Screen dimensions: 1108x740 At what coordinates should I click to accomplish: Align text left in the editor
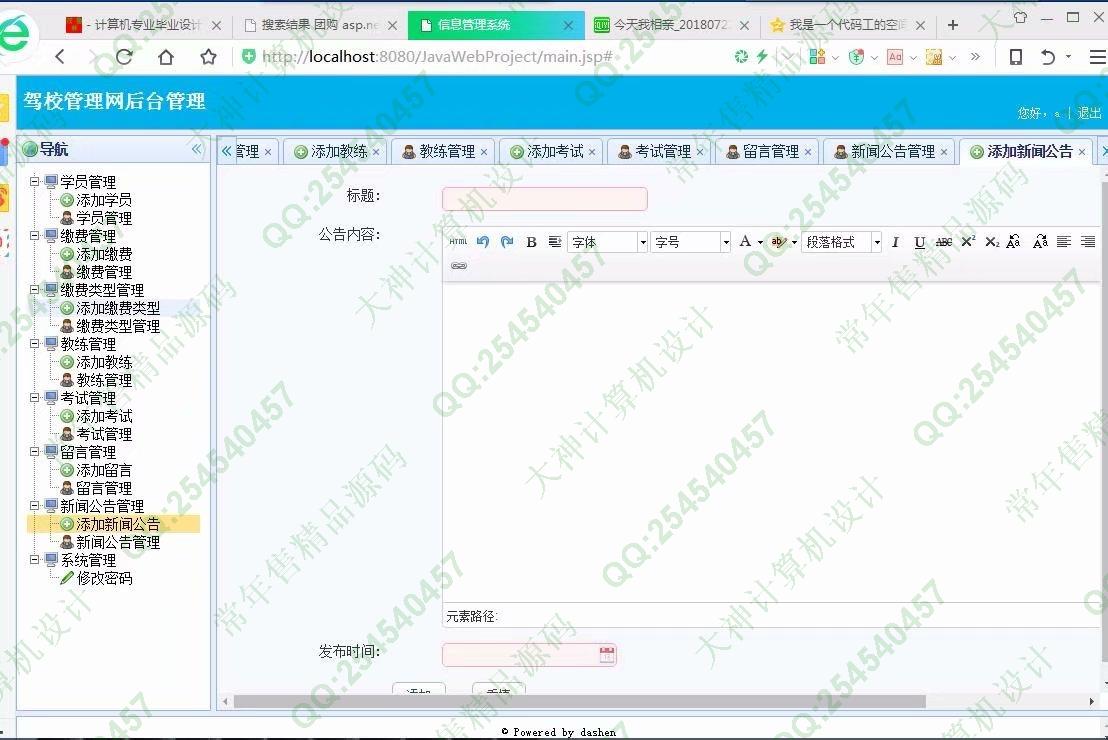point(1063,242)
